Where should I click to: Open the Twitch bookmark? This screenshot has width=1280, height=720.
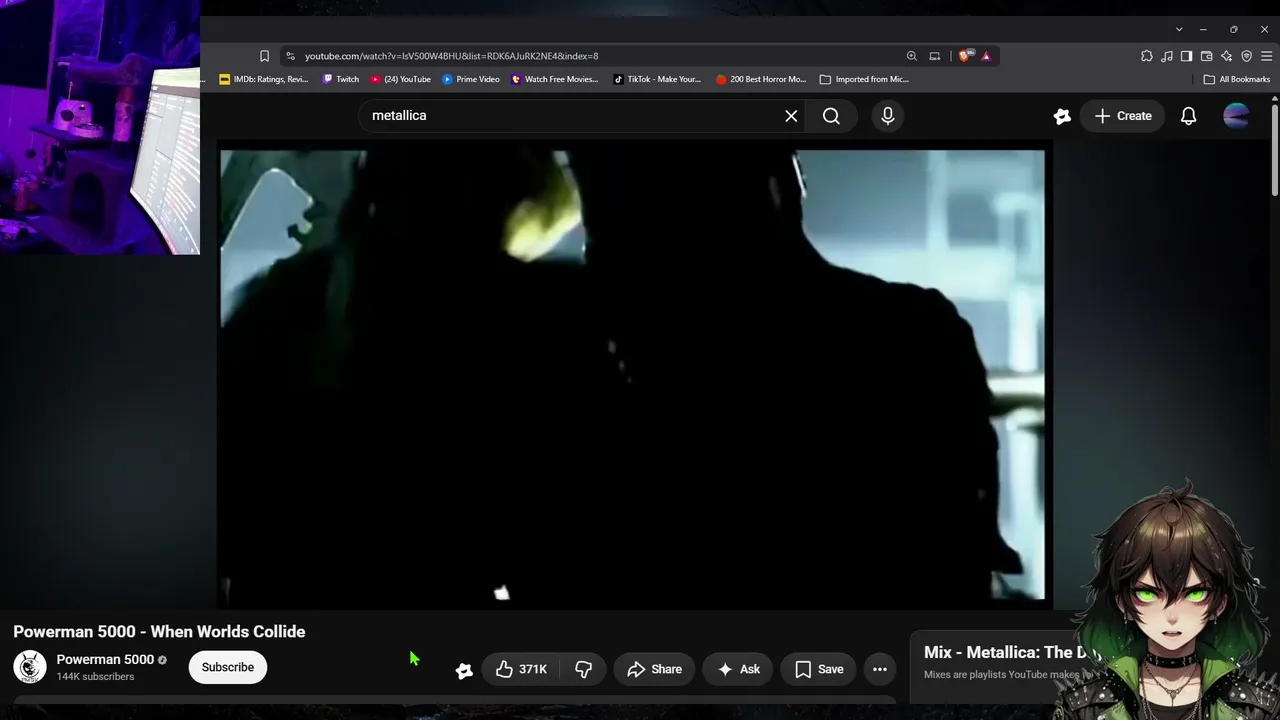click(341, 79)
